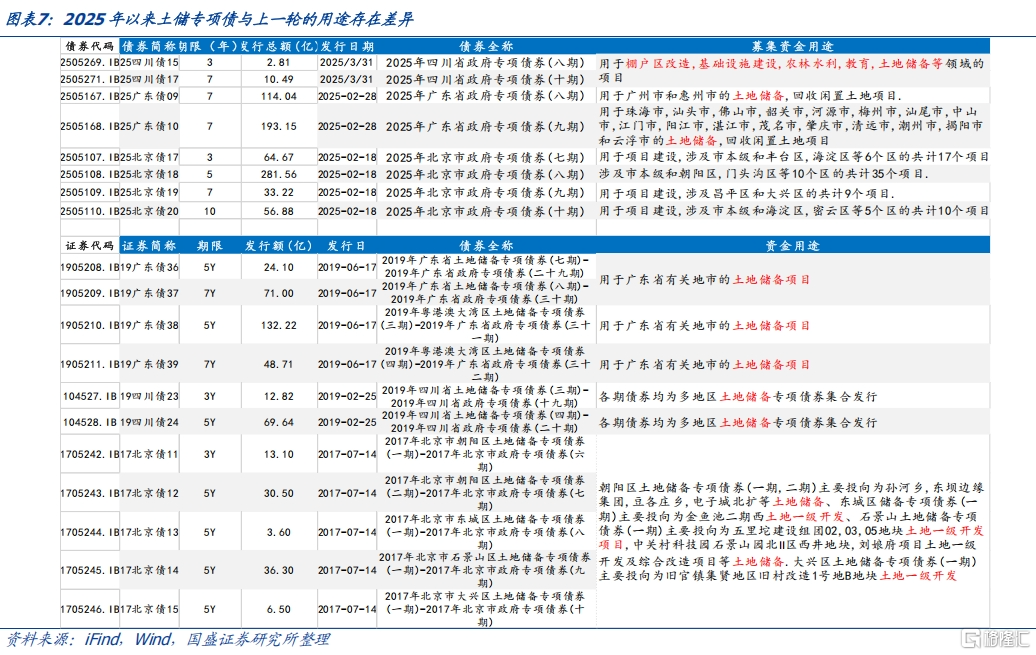Click the amount cell 10.49
This screenshot has height=655, width=1036.
[x=279, y=79]
